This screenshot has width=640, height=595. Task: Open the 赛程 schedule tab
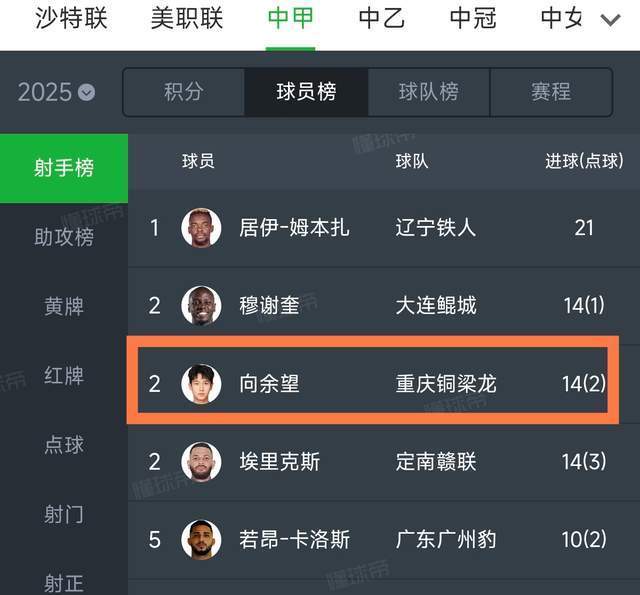pyautogui.click(x=551, y=92)
